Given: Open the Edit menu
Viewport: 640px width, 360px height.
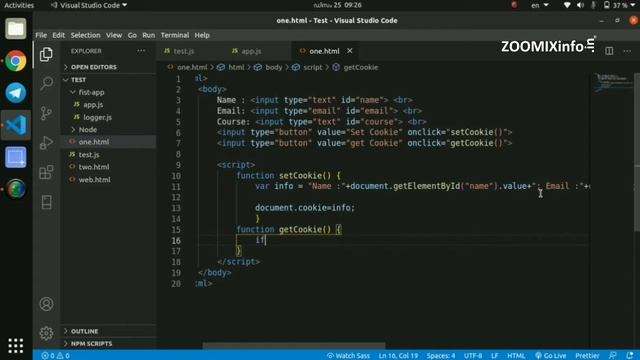Looking at the screenshot, I should tap(58, 35).
